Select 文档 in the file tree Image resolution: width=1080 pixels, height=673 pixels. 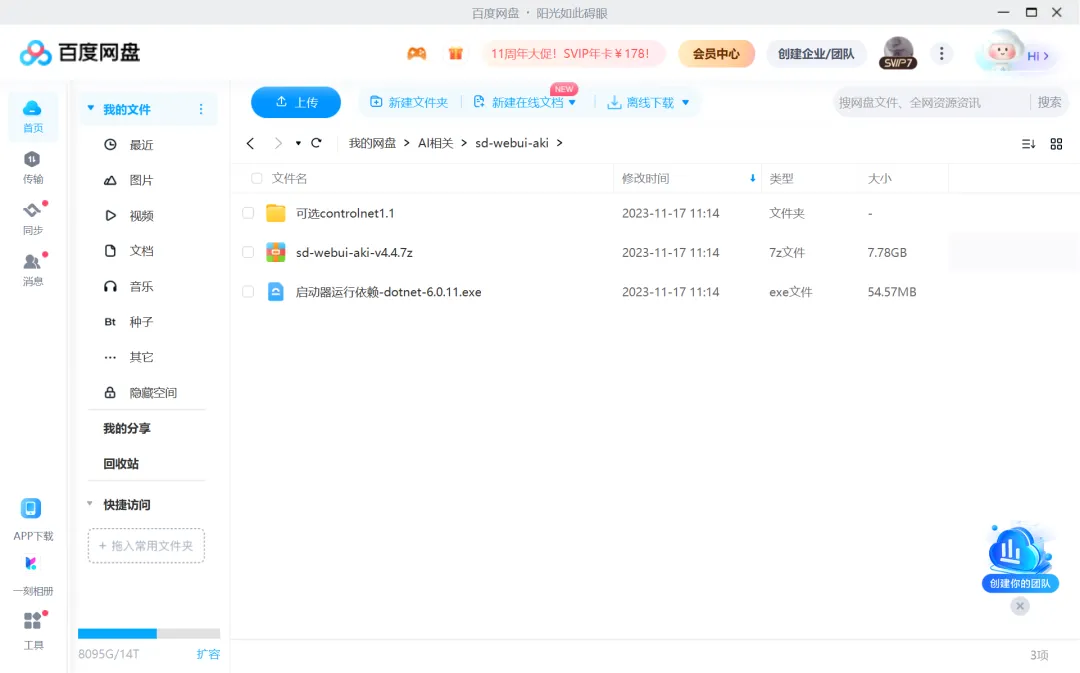(x=141, y=251)
